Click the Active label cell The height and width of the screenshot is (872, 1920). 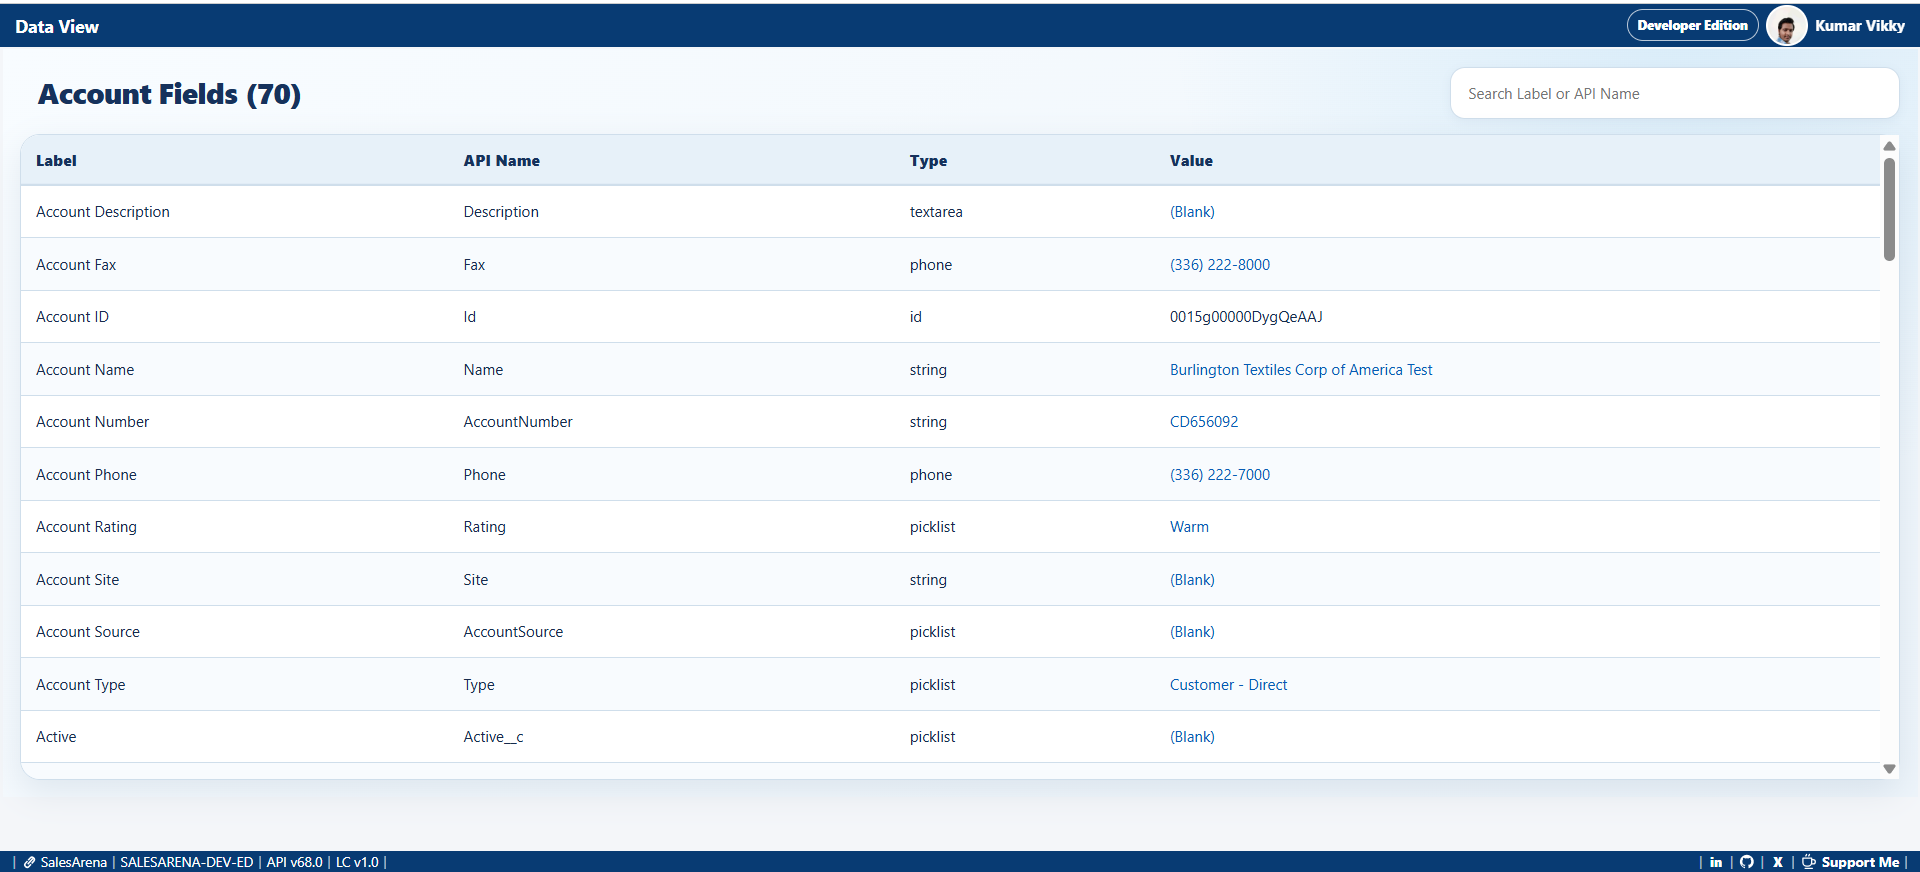tap(56, 737)
